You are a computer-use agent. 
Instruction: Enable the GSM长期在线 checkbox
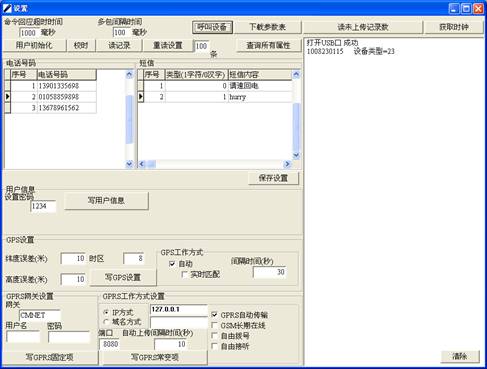[214, 325]
